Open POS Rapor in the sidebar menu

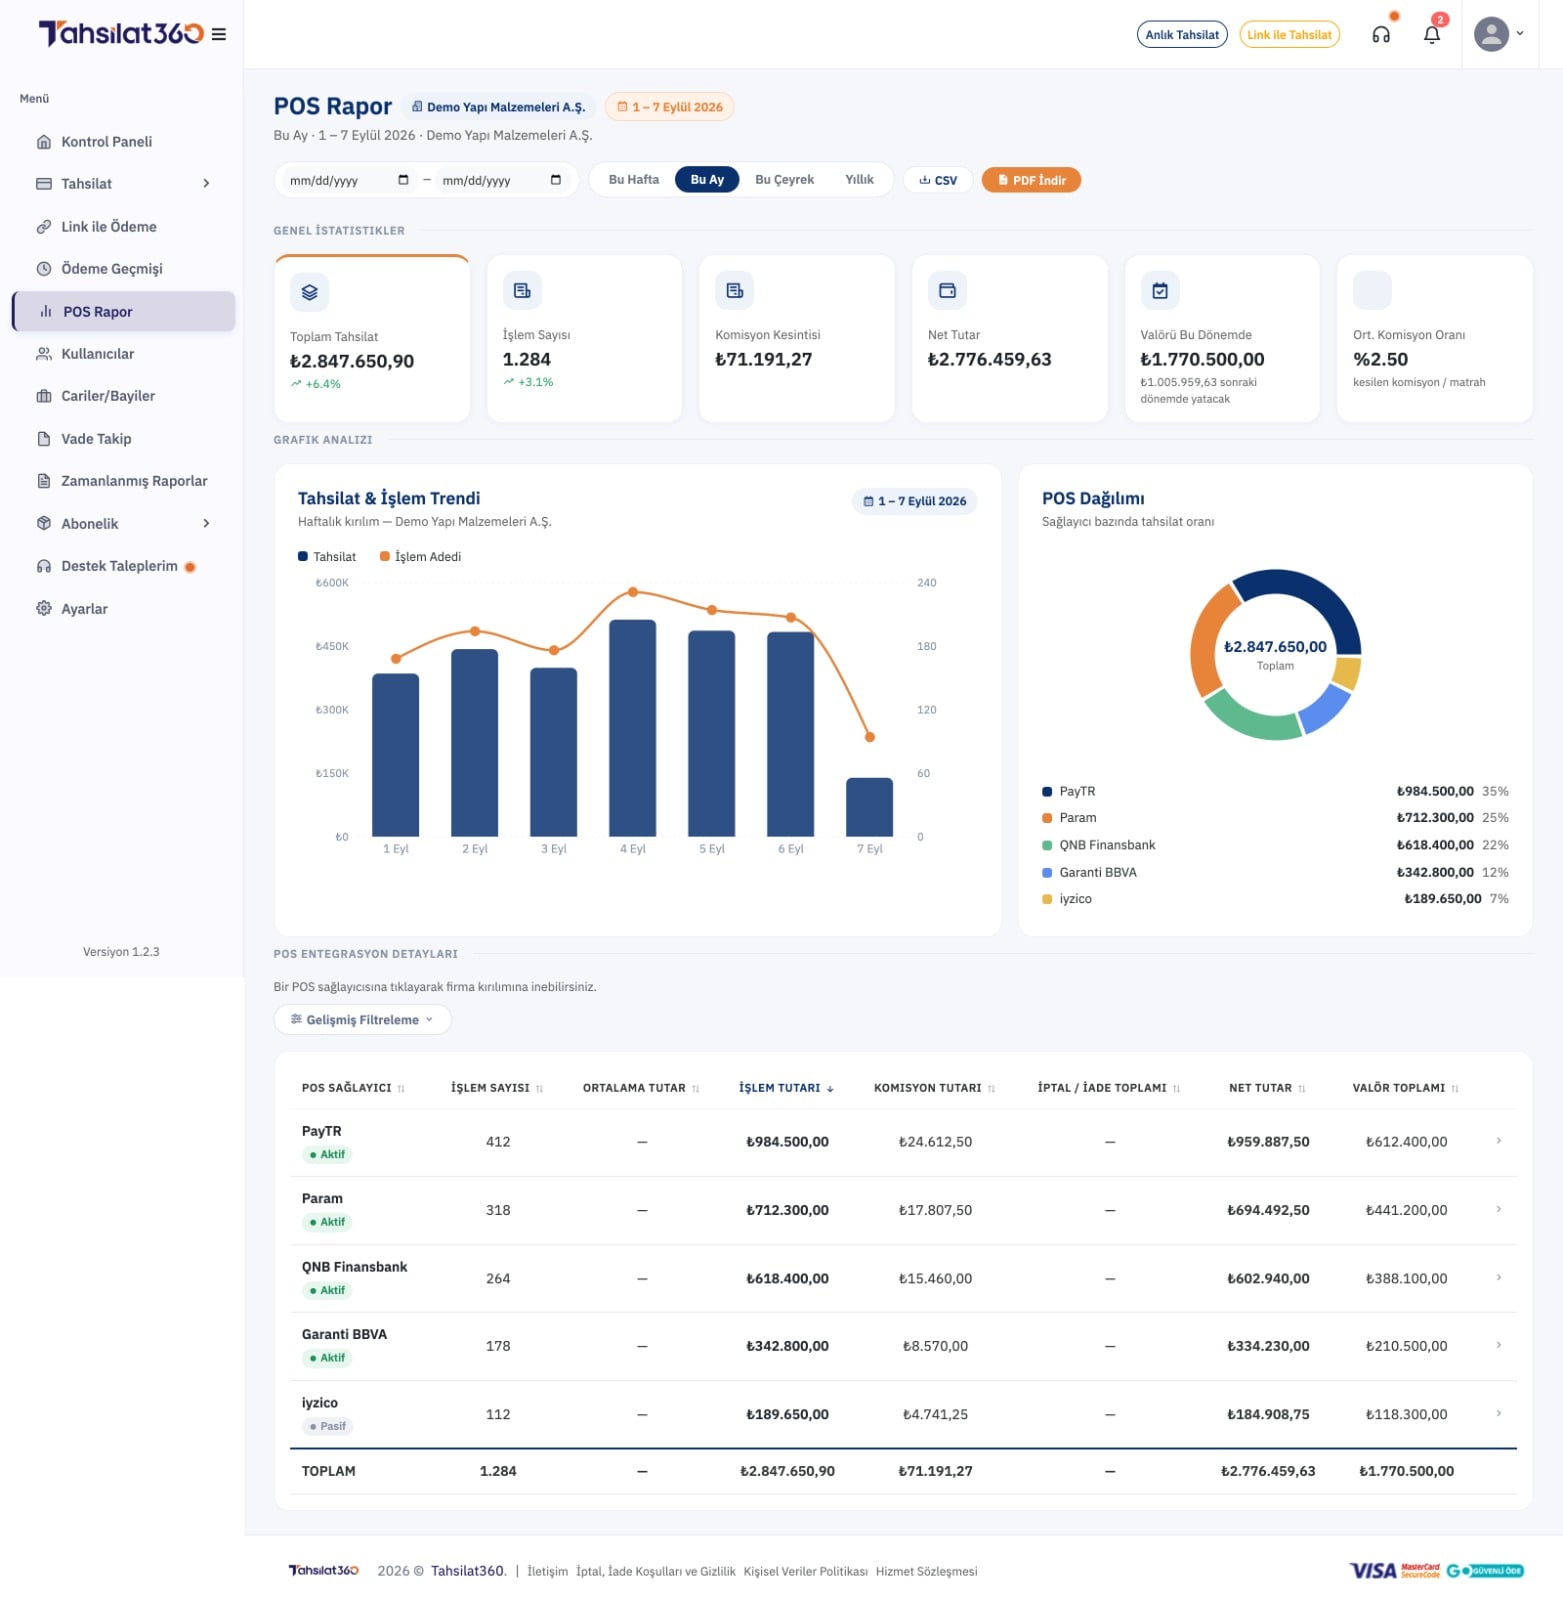124,312
